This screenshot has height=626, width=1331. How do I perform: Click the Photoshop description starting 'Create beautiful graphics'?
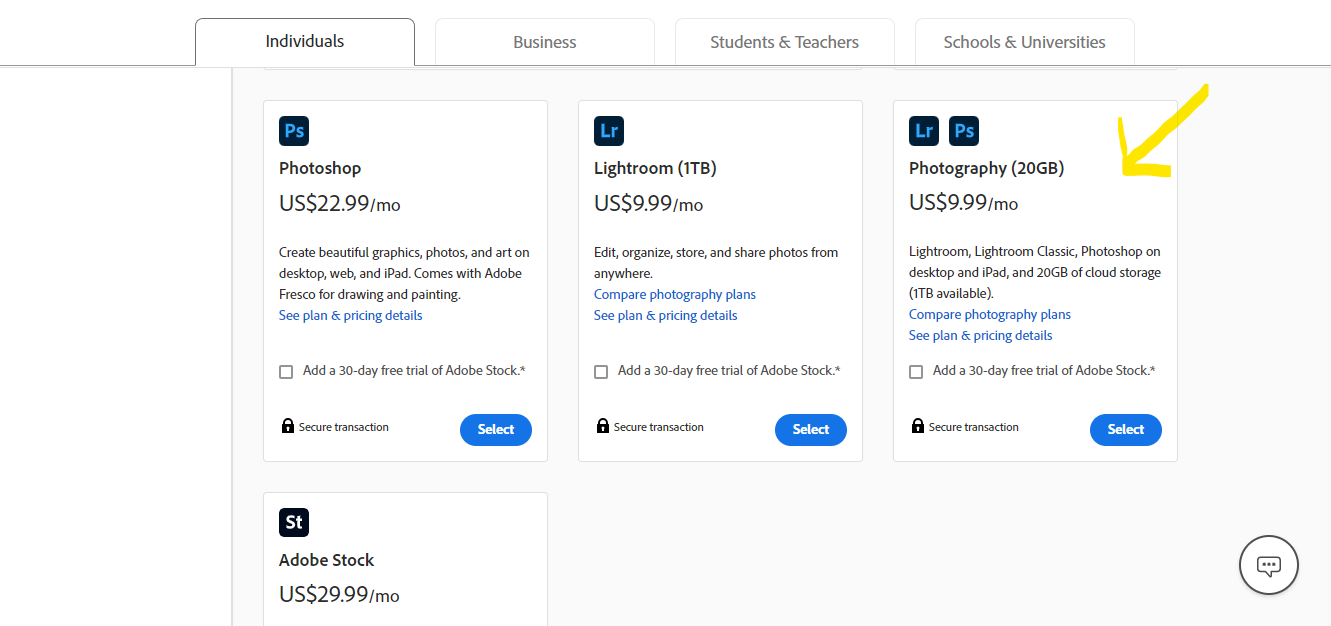[x=404, y=273]
